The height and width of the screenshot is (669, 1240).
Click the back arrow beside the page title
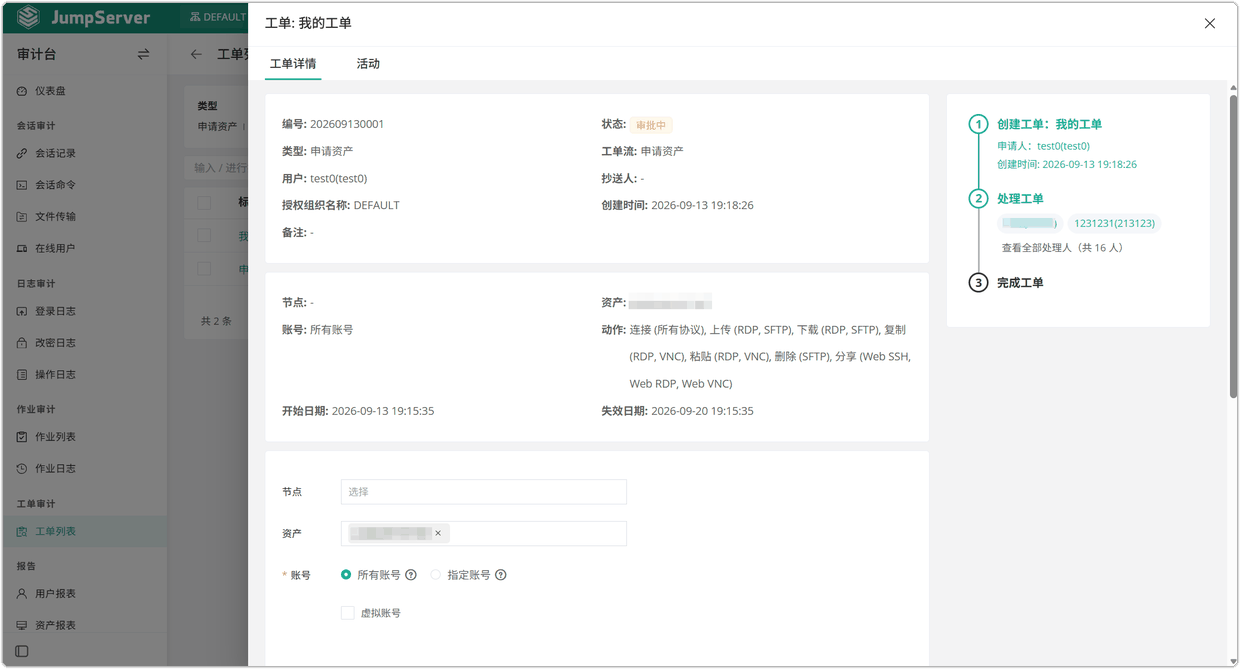(196, 54)
